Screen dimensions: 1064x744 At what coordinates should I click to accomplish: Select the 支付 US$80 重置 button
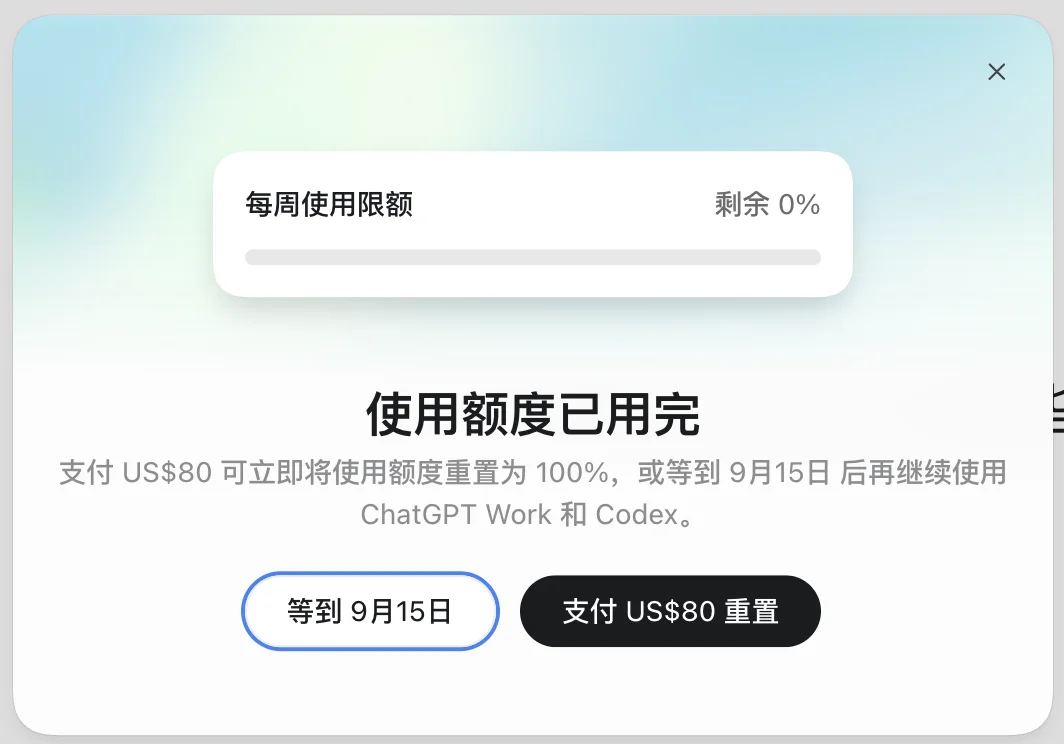tap(670, 611)
